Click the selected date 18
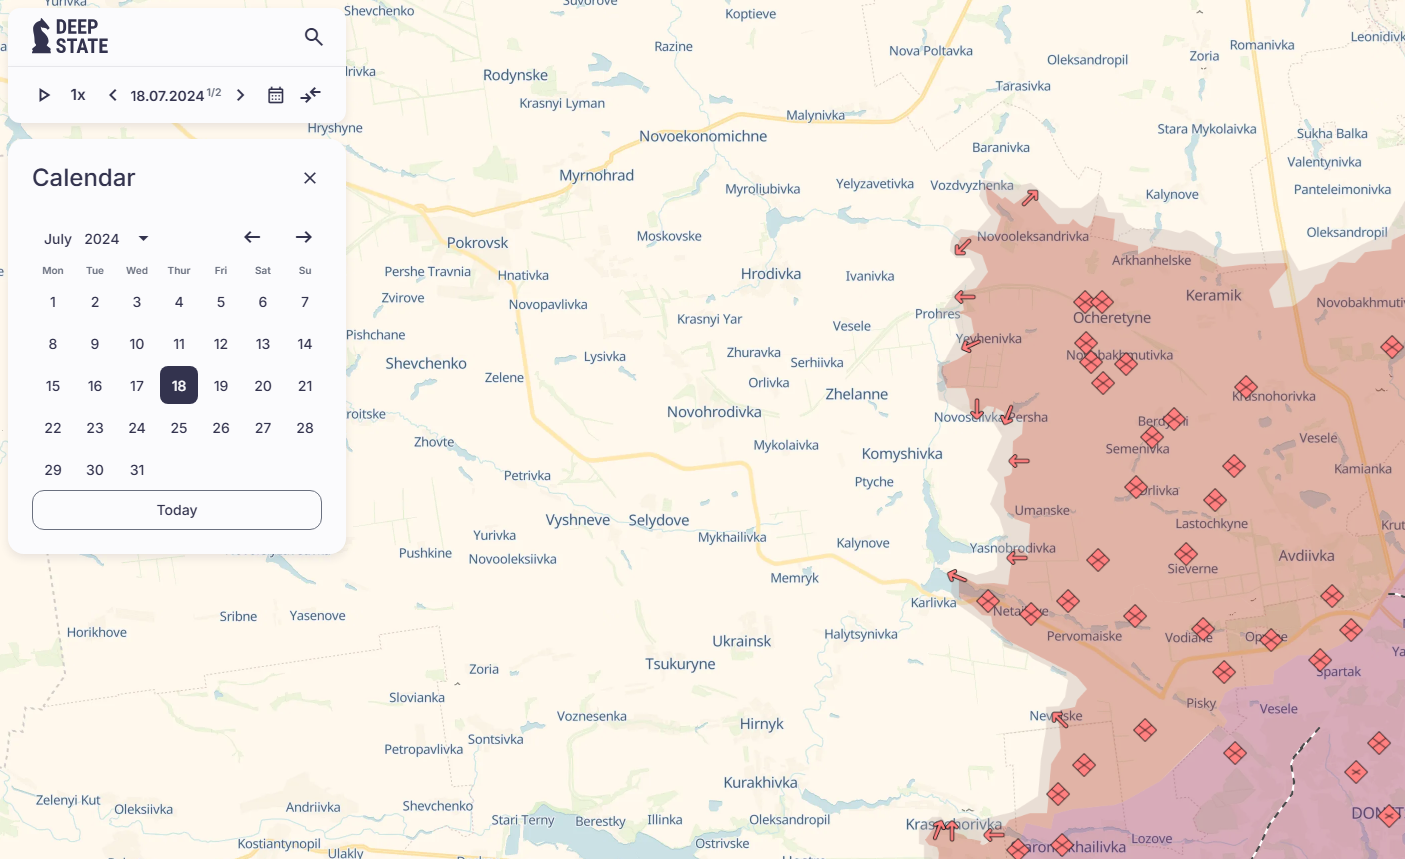The height and width of the screenshot is (859, 1405). (x=179, y=386)
